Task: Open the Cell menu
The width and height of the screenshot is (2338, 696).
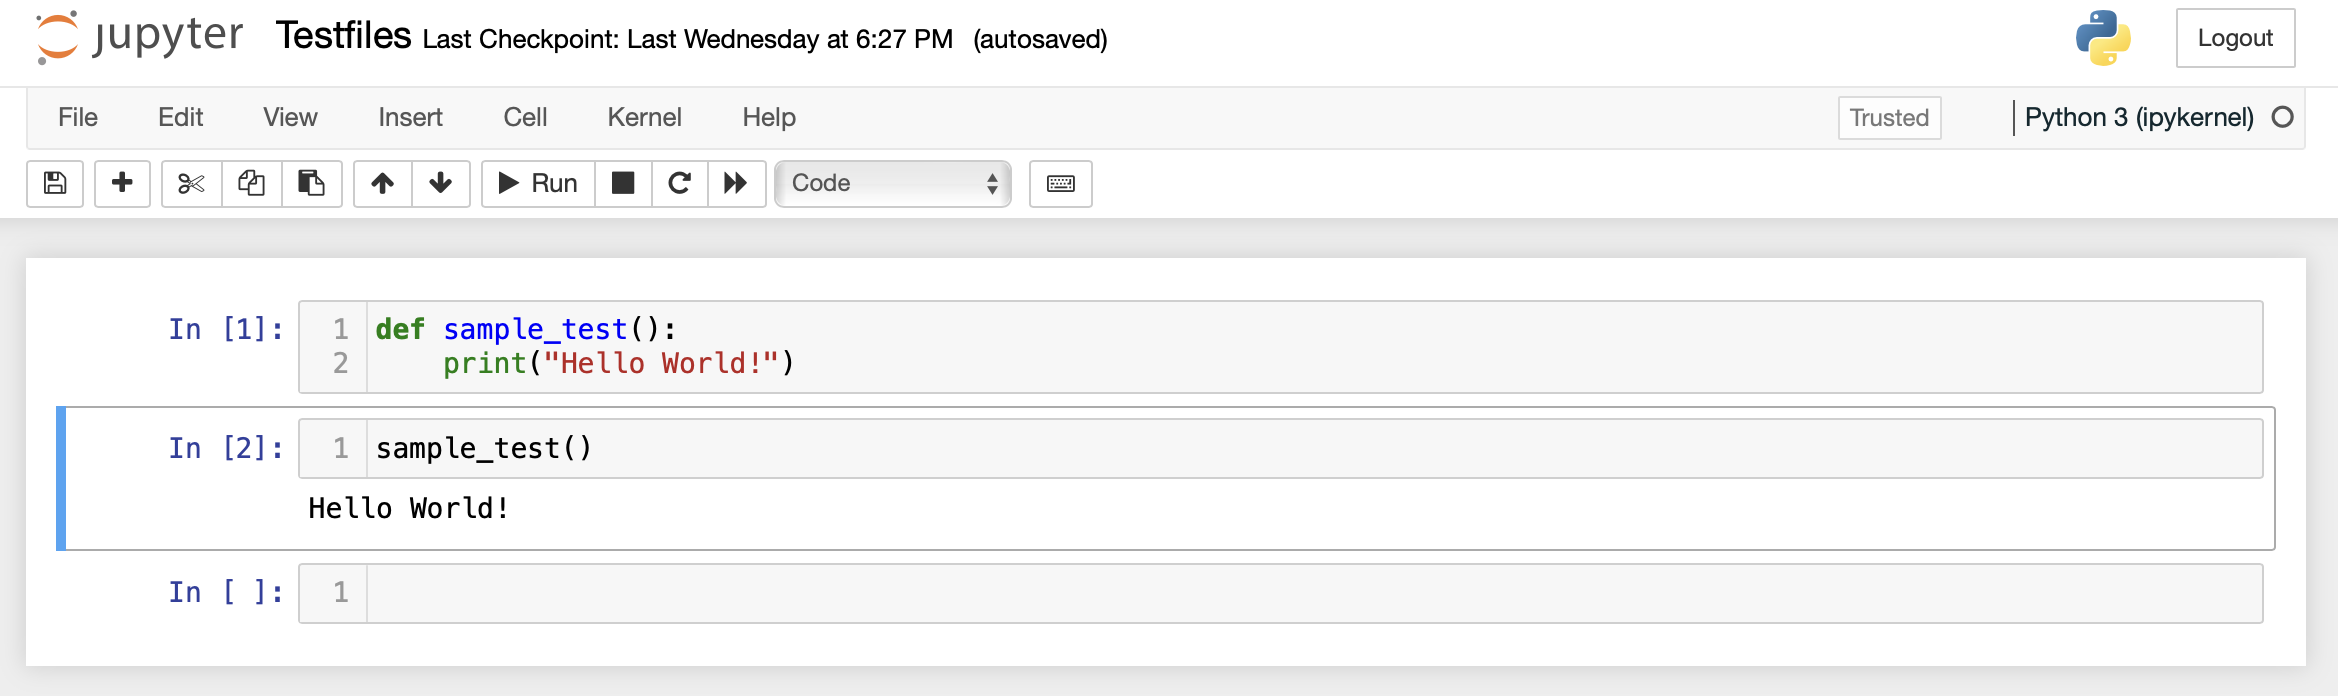Action: [x=525, y=117]
